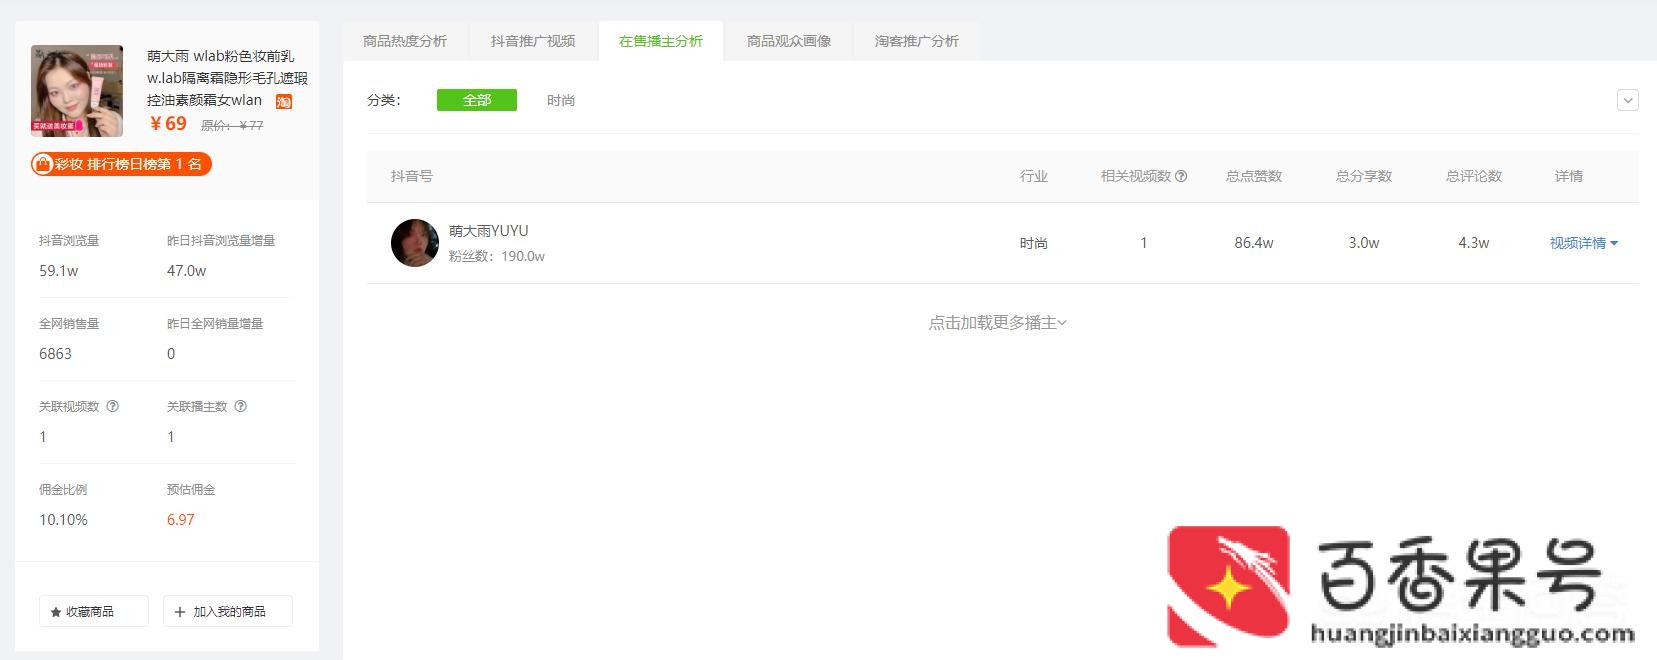Show help icon next to 相关视频数
This screenshot has width=1657, height=660.
pyautogui.click(x=1181, y=176)
